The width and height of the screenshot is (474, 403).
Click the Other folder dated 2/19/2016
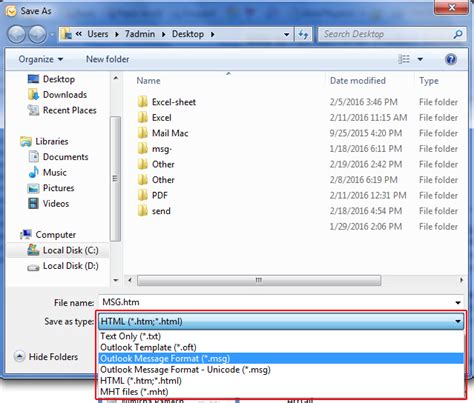163,164
